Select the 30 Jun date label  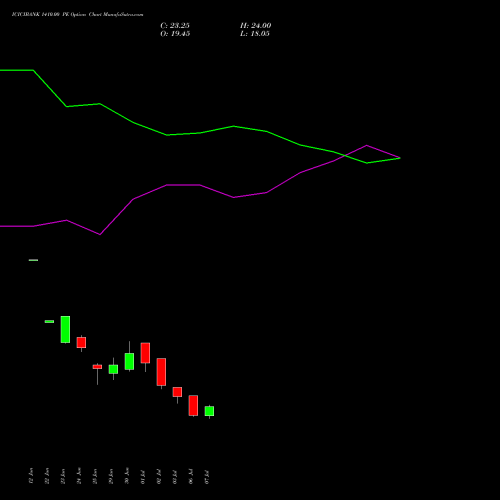pos(127,476)
